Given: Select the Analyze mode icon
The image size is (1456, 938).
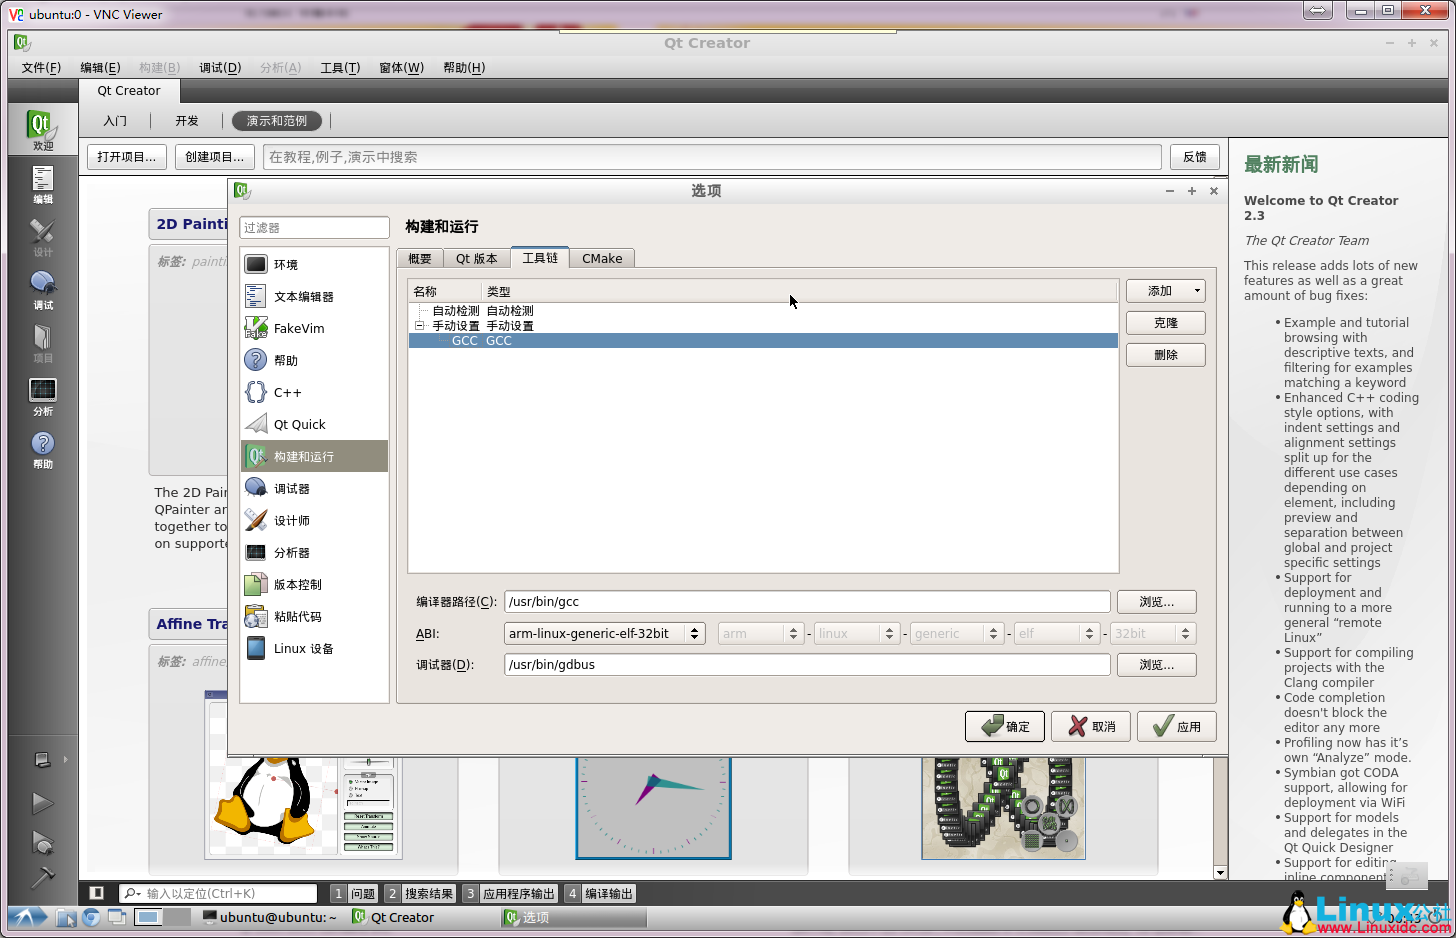Looking at the screenshot, I should click(x=42, y=396).
